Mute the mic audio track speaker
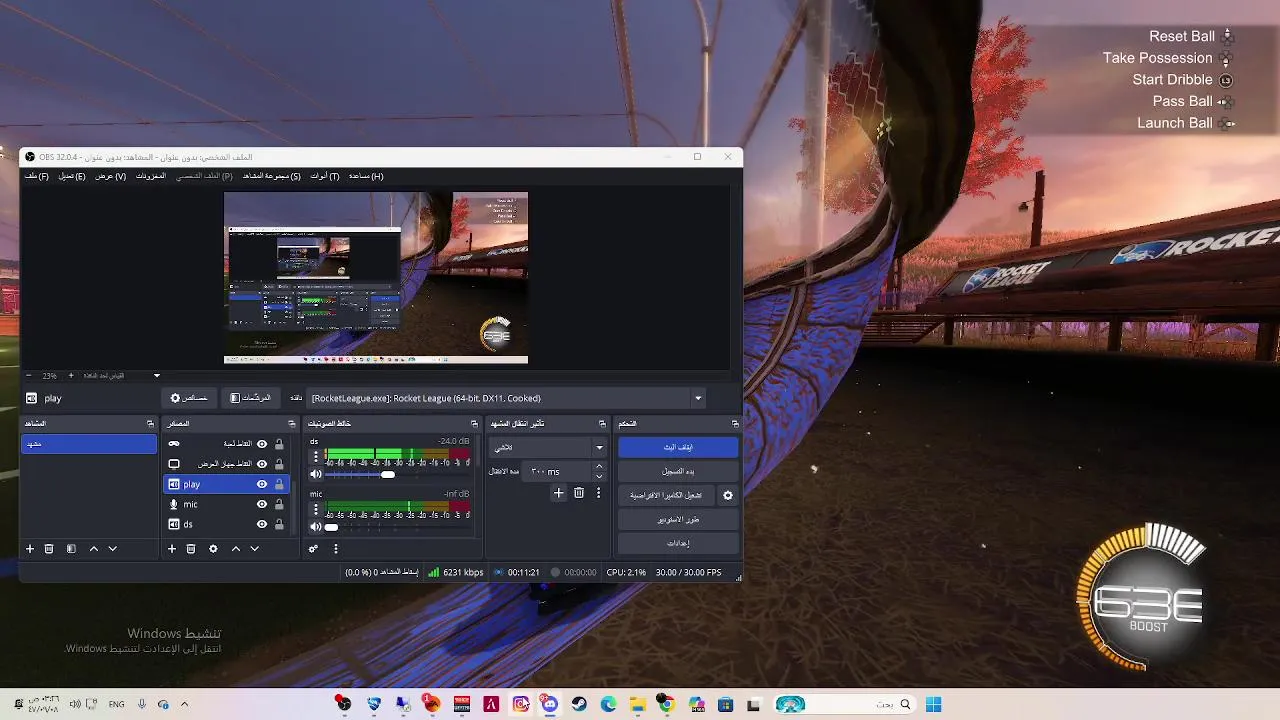 click(x=316, y=527)
